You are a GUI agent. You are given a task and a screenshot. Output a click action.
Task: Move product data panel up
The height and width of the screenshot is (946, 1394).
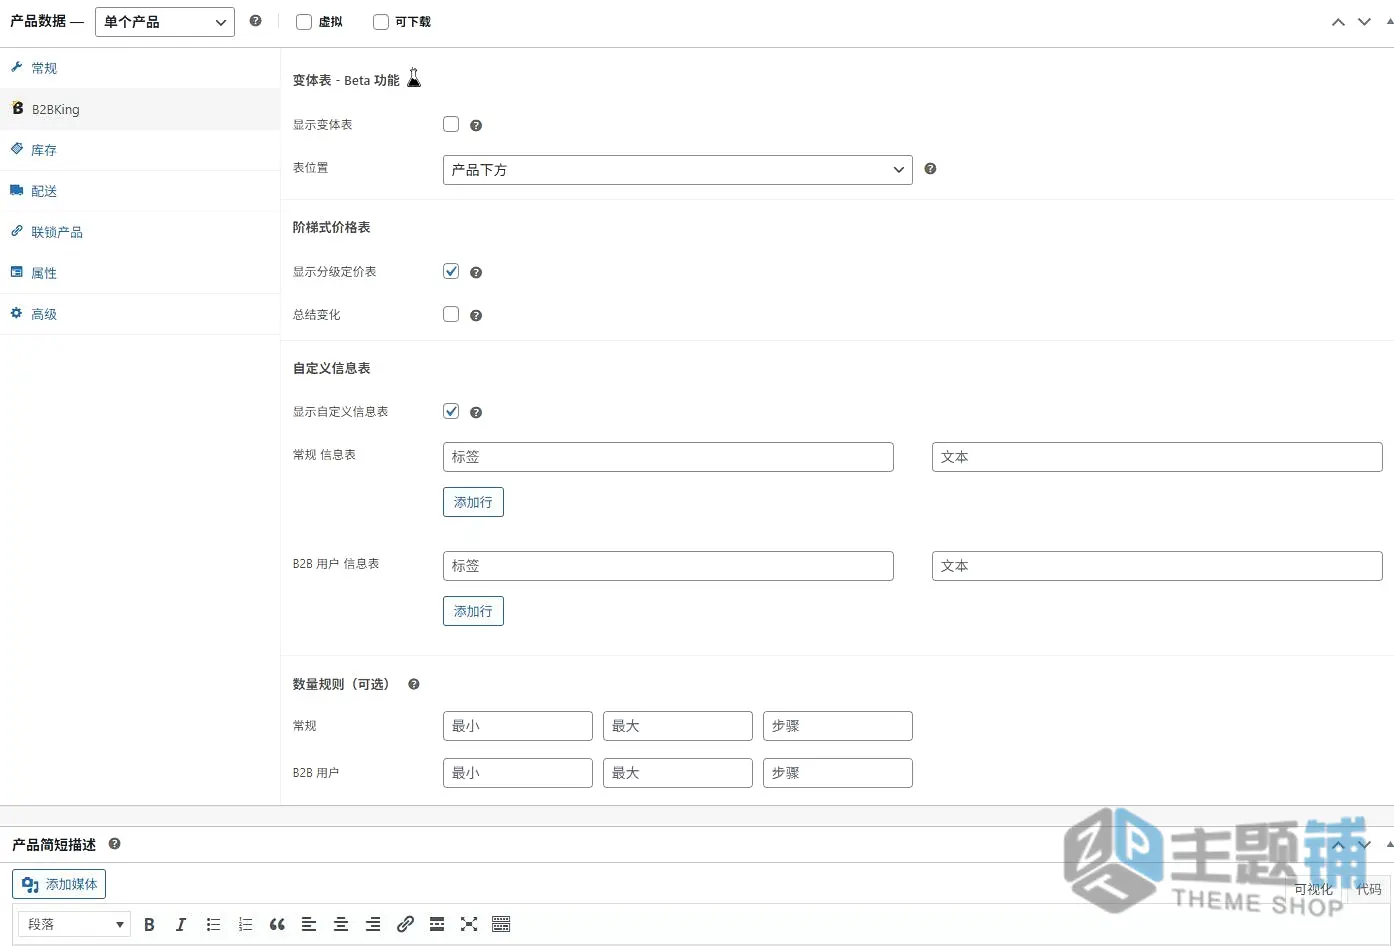(x=1338, y=22)
